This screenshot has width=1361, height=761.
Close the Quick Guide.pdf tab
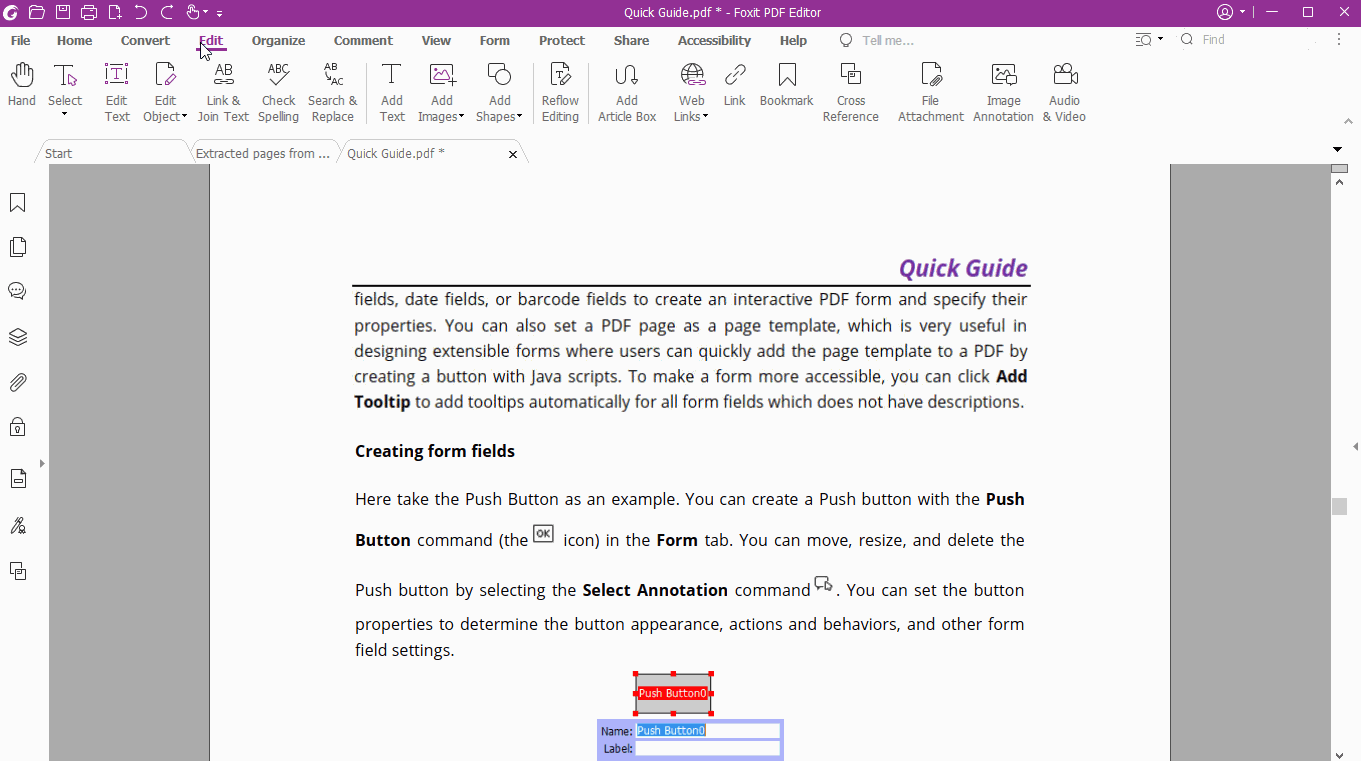pos(513,154)
